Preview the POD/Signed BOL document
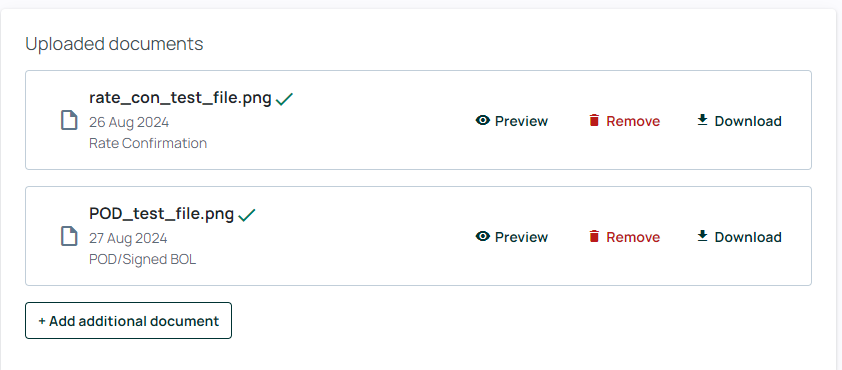The height and width of the screenshot is (370, 842). (x=512, y=237)
